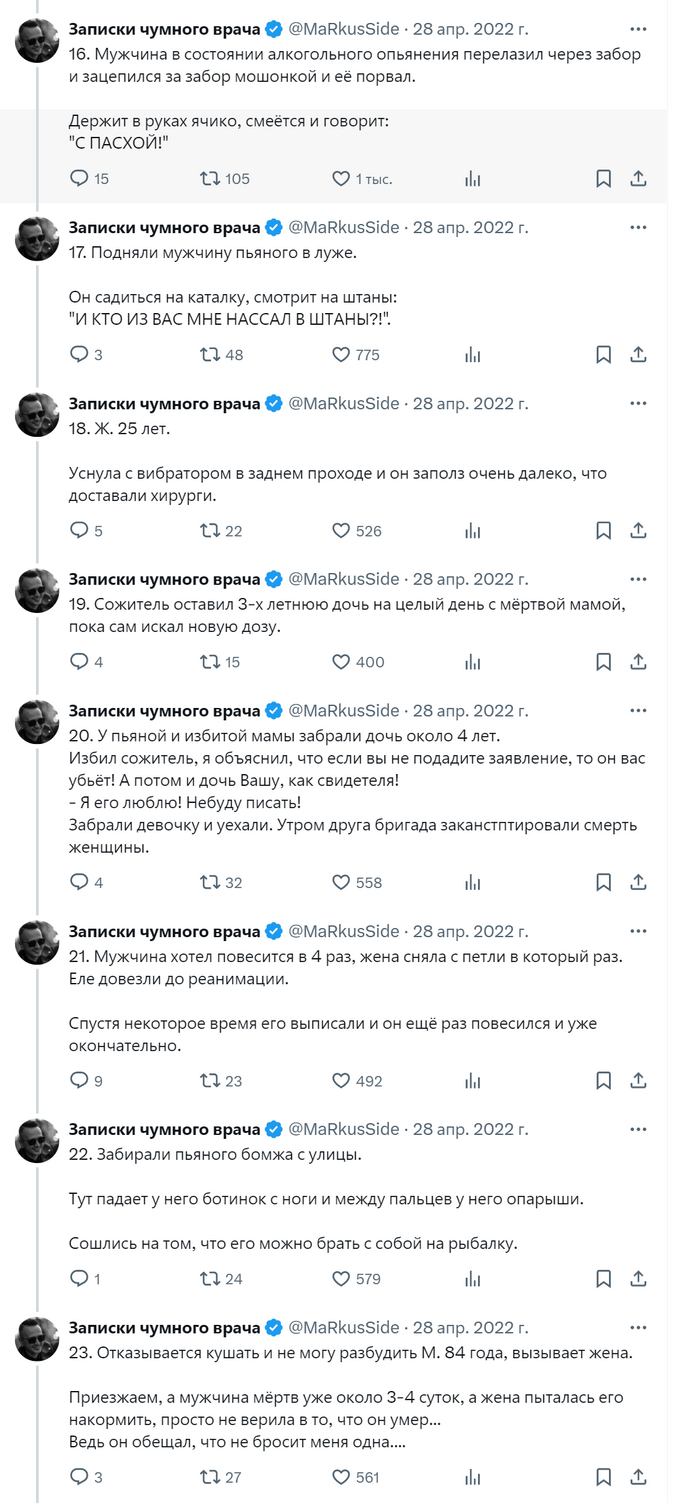Click profile avatar beside tweet 21
This screenshot has width=700, height=1503.
coord(37,943)
